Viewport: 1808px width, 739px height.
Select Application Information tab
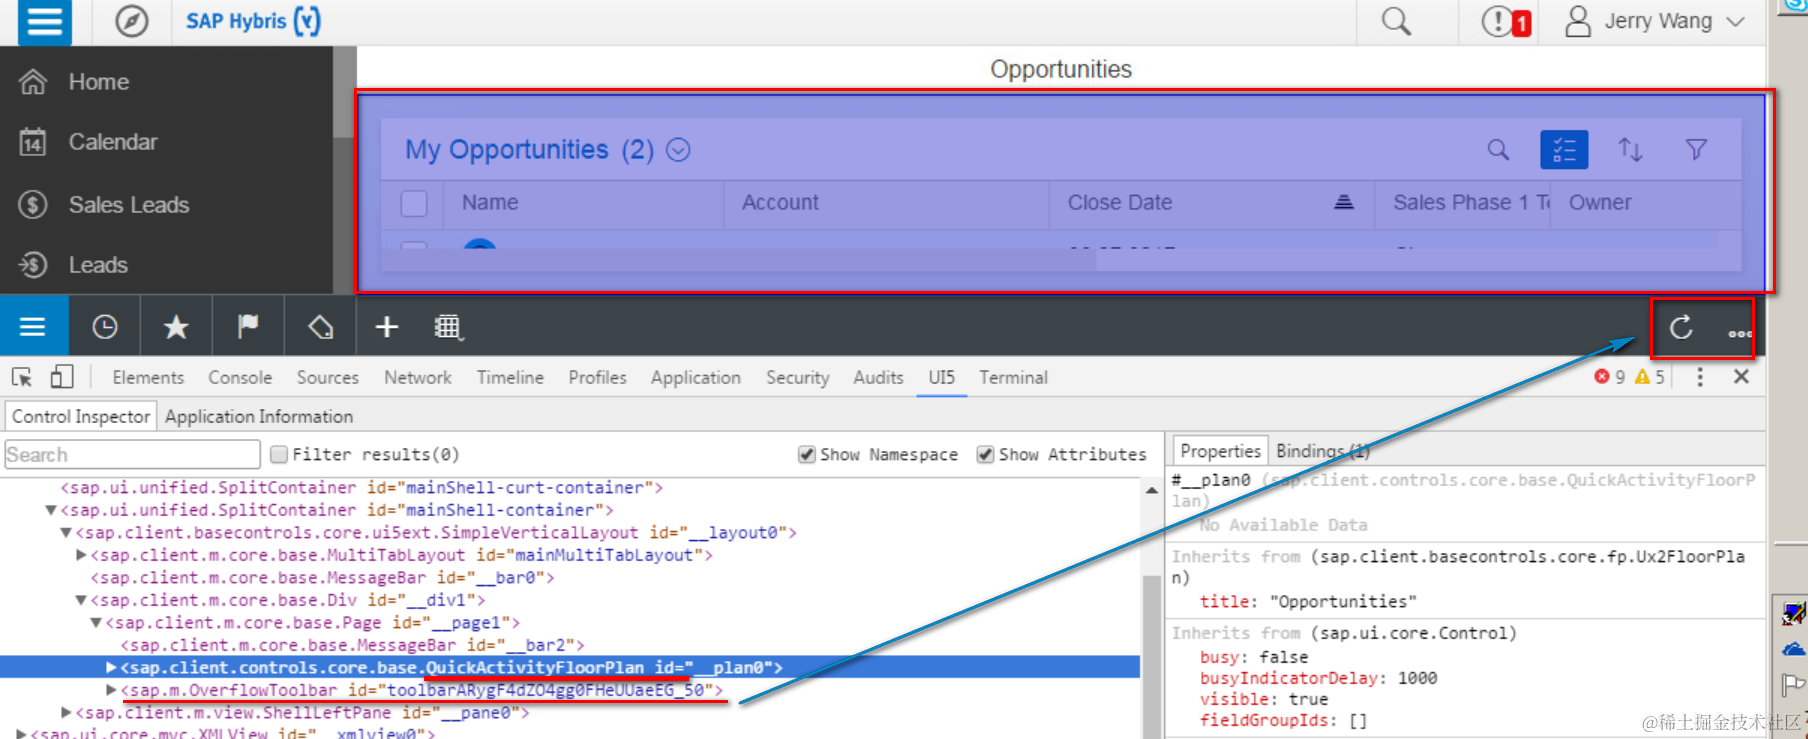point(259,416)
